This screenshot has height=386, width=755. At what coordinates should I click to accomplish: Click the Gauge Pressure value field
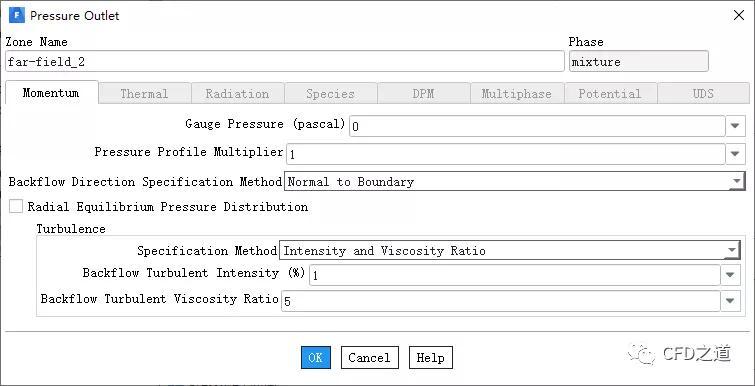click(537, 126)
